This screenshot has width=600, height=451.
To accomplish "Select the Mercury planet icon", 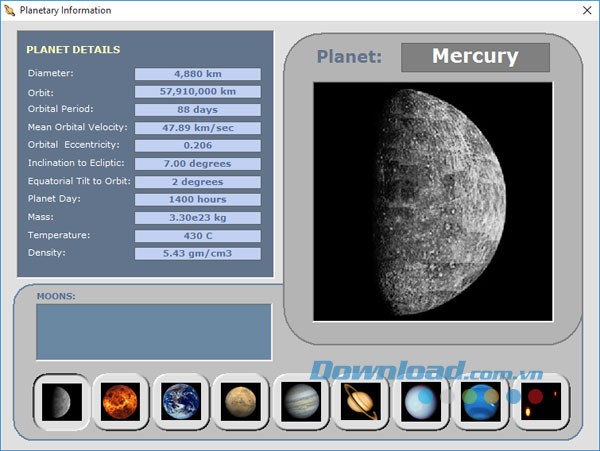I will tap(61, 402).
